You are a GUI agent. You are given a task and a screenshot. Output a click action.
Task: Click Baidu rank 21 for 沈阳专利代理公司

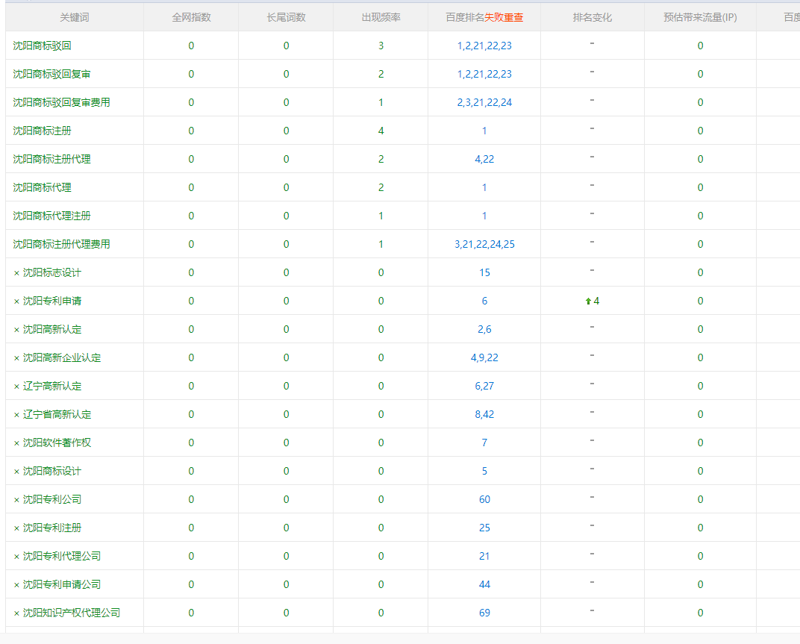pos(484,556)
